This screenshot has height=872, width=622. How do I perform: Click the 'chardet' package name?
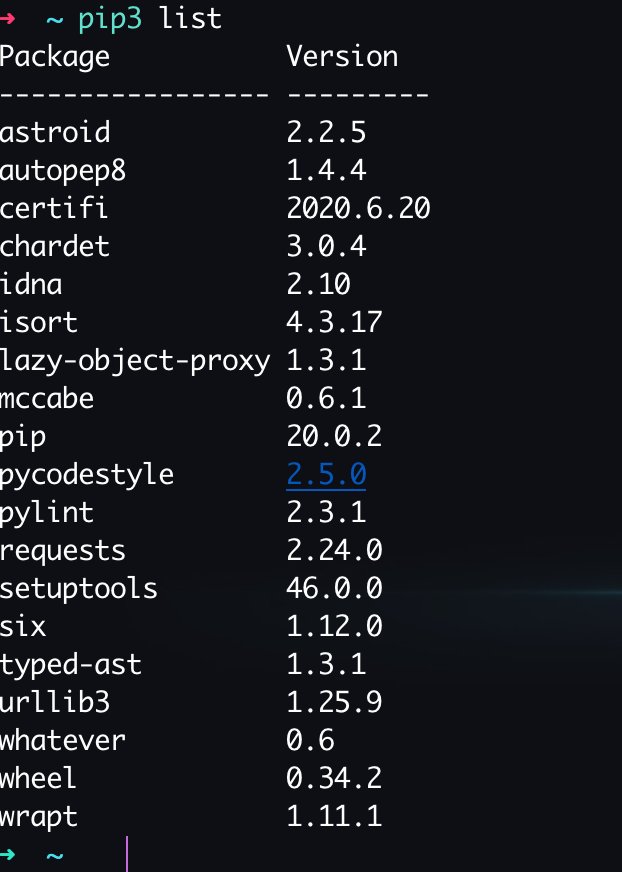[x=55, y=246]
